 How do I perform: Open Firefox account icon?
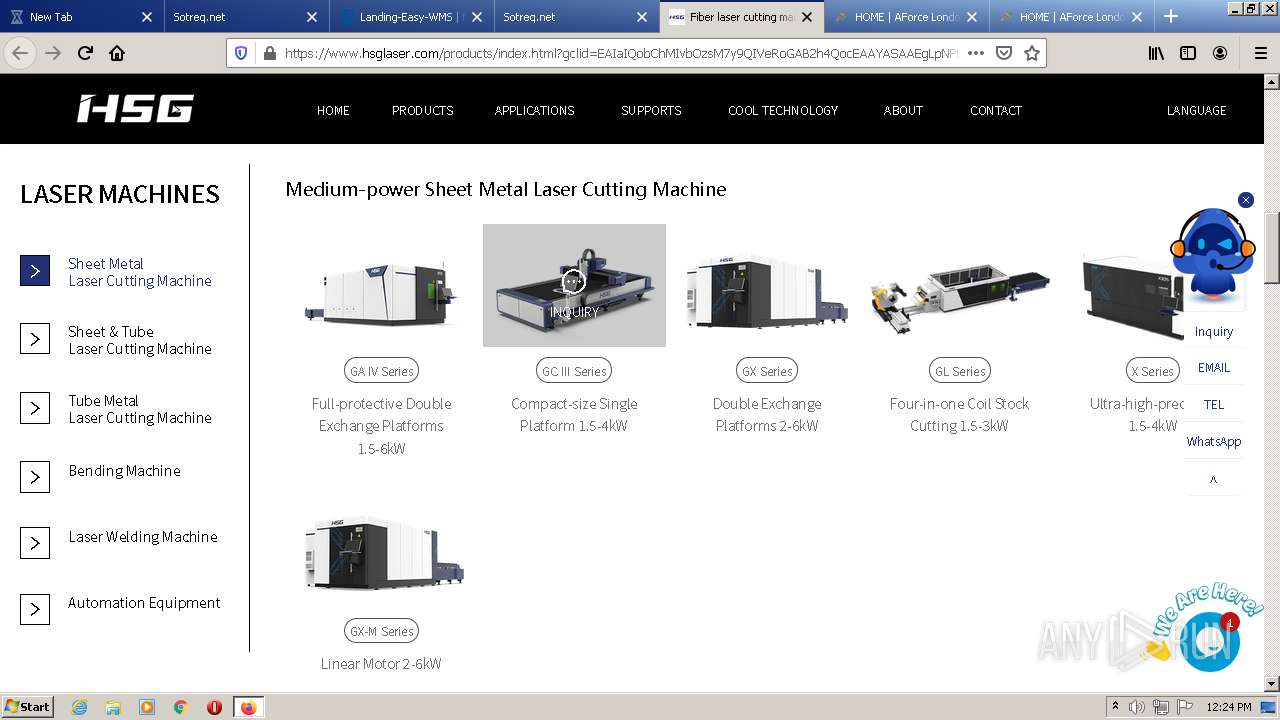pyautogui.click(x=1220, y=53)
